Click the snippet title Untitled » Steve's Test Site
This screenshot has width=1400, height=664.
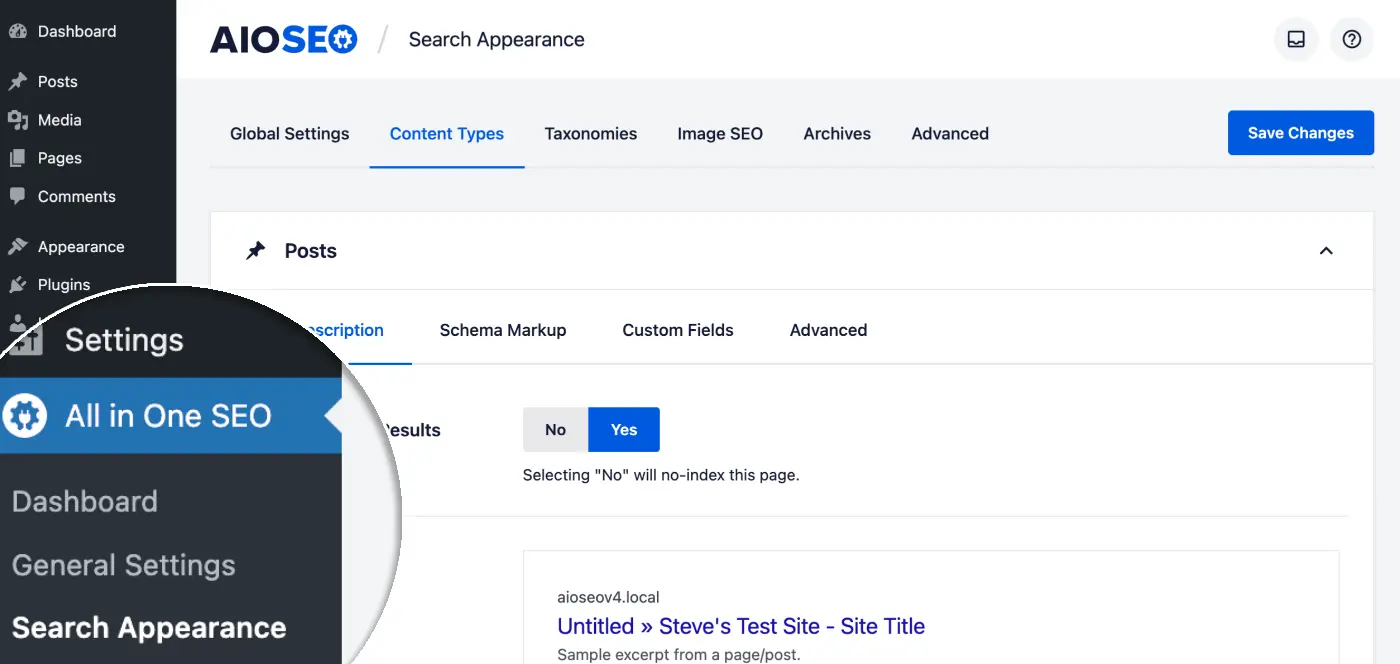click(741, 627)
